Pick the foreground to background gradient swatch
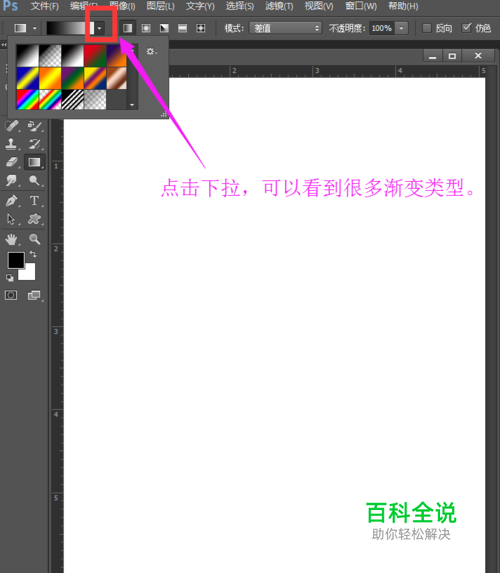 27,56
